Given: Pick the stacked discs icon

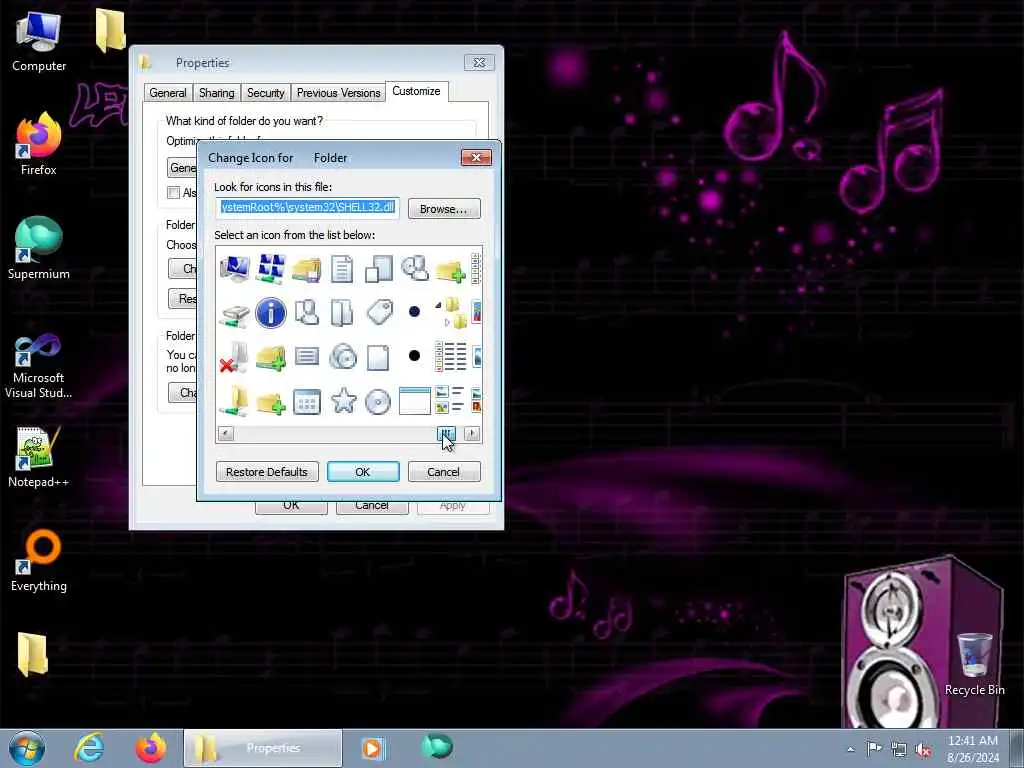Looking at the screenshot, I should [342, 357].
